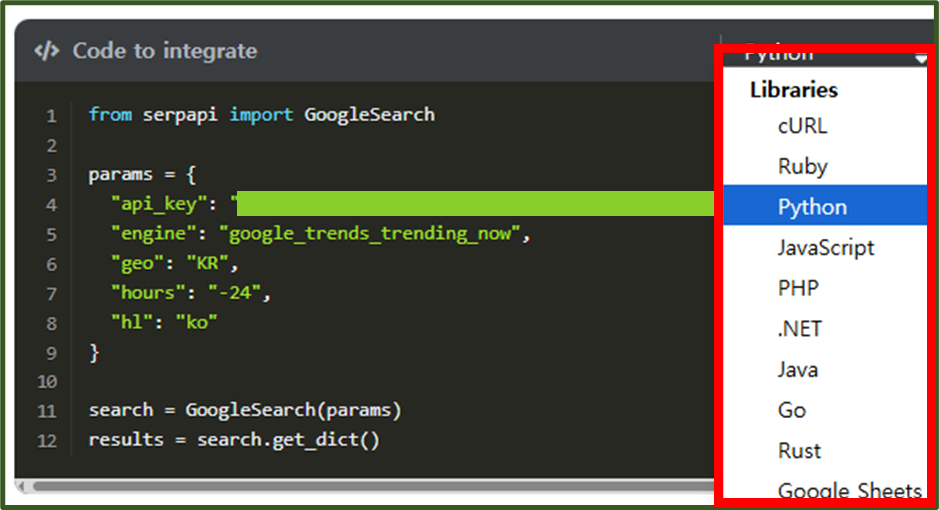939x510 pixels.
Task: Click the "geo": "KR" line
Action: coord(174,263)
